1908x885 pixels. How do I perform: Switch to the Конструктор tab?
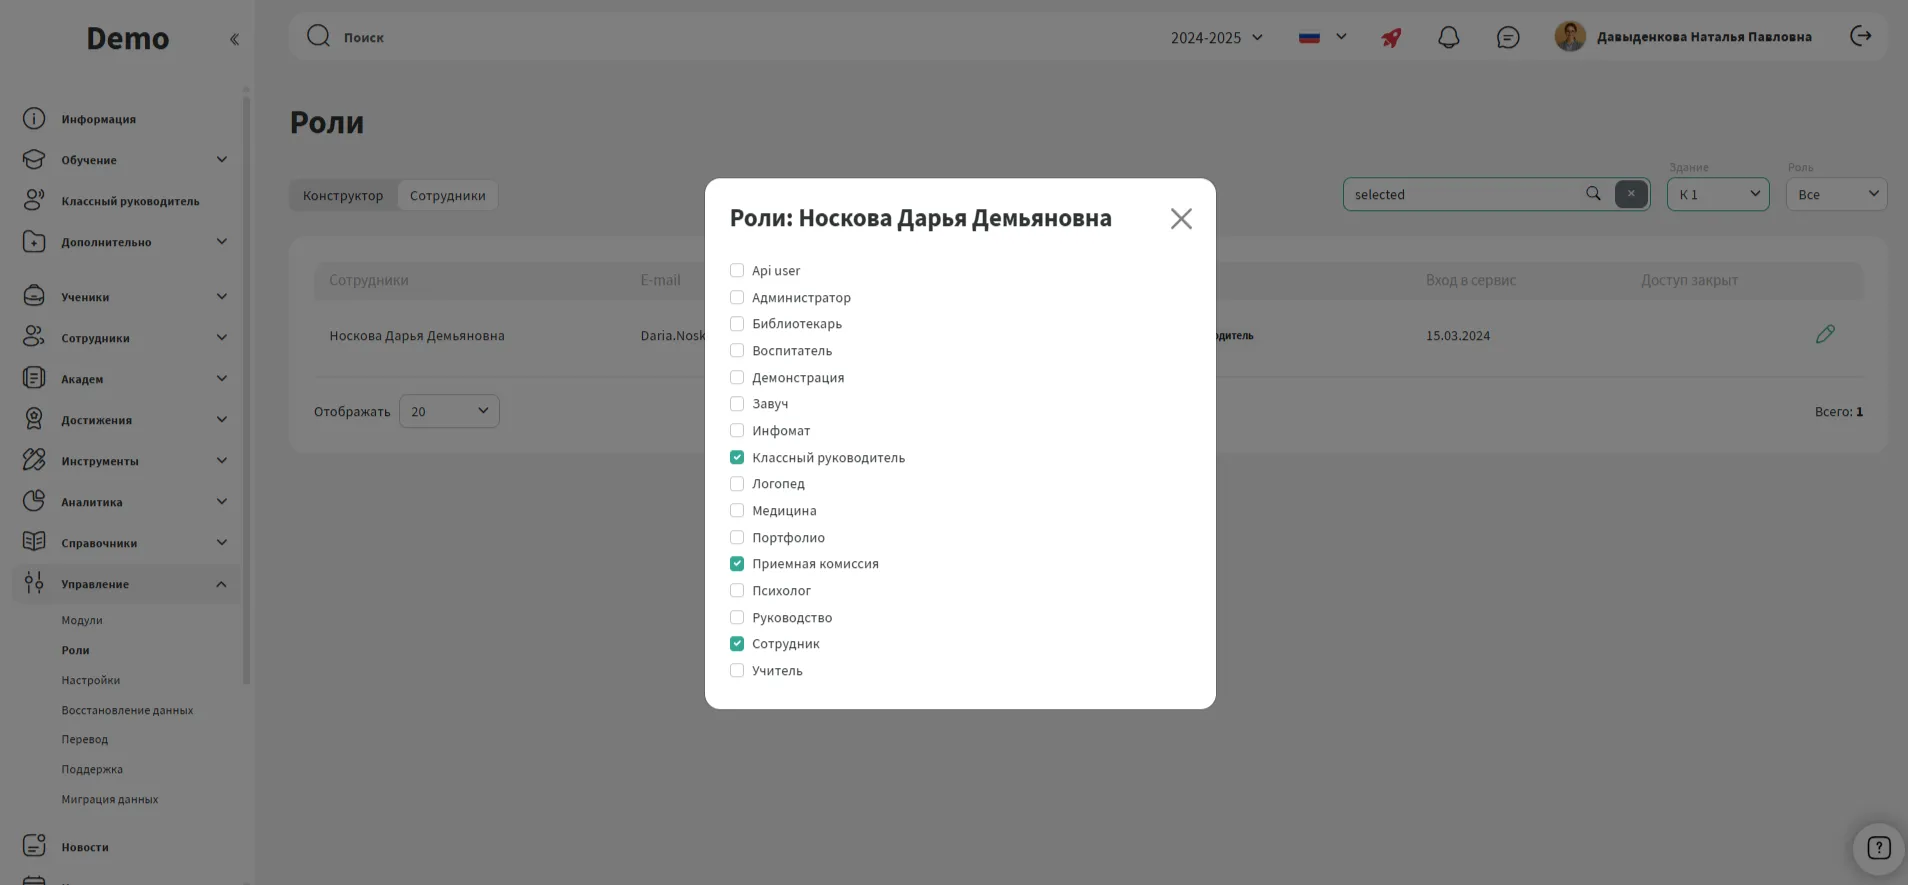pyautogui.click(x=343, y=196)
